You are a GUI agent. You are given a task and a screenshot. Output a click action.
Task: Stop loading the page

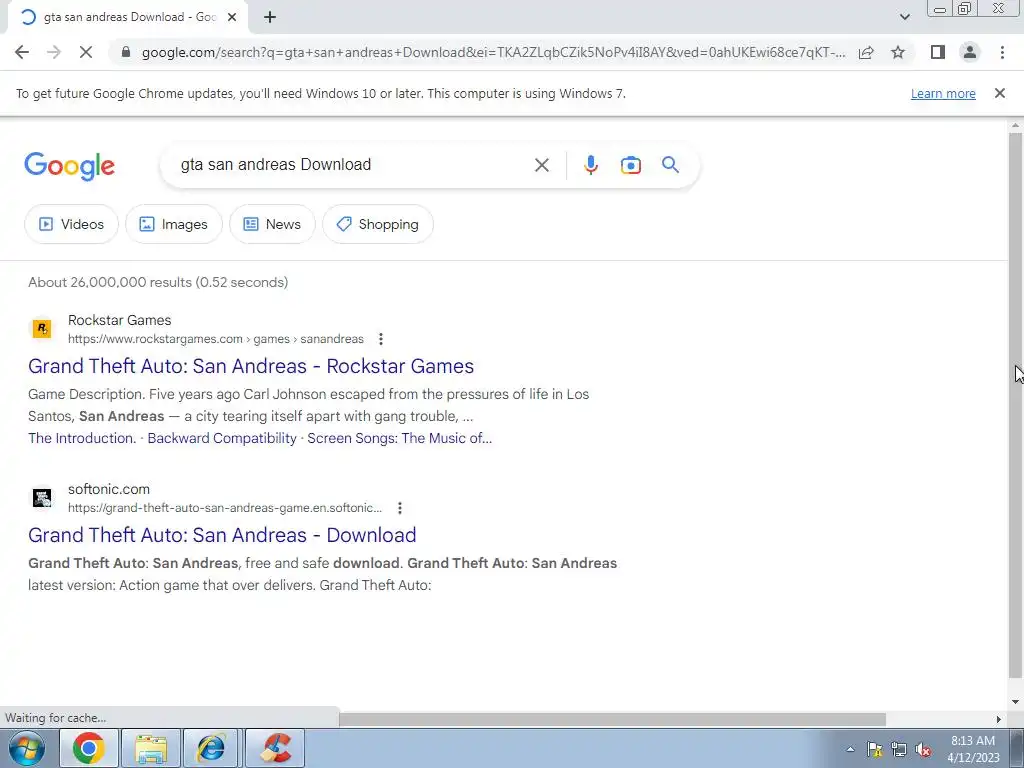click(86, 52)
